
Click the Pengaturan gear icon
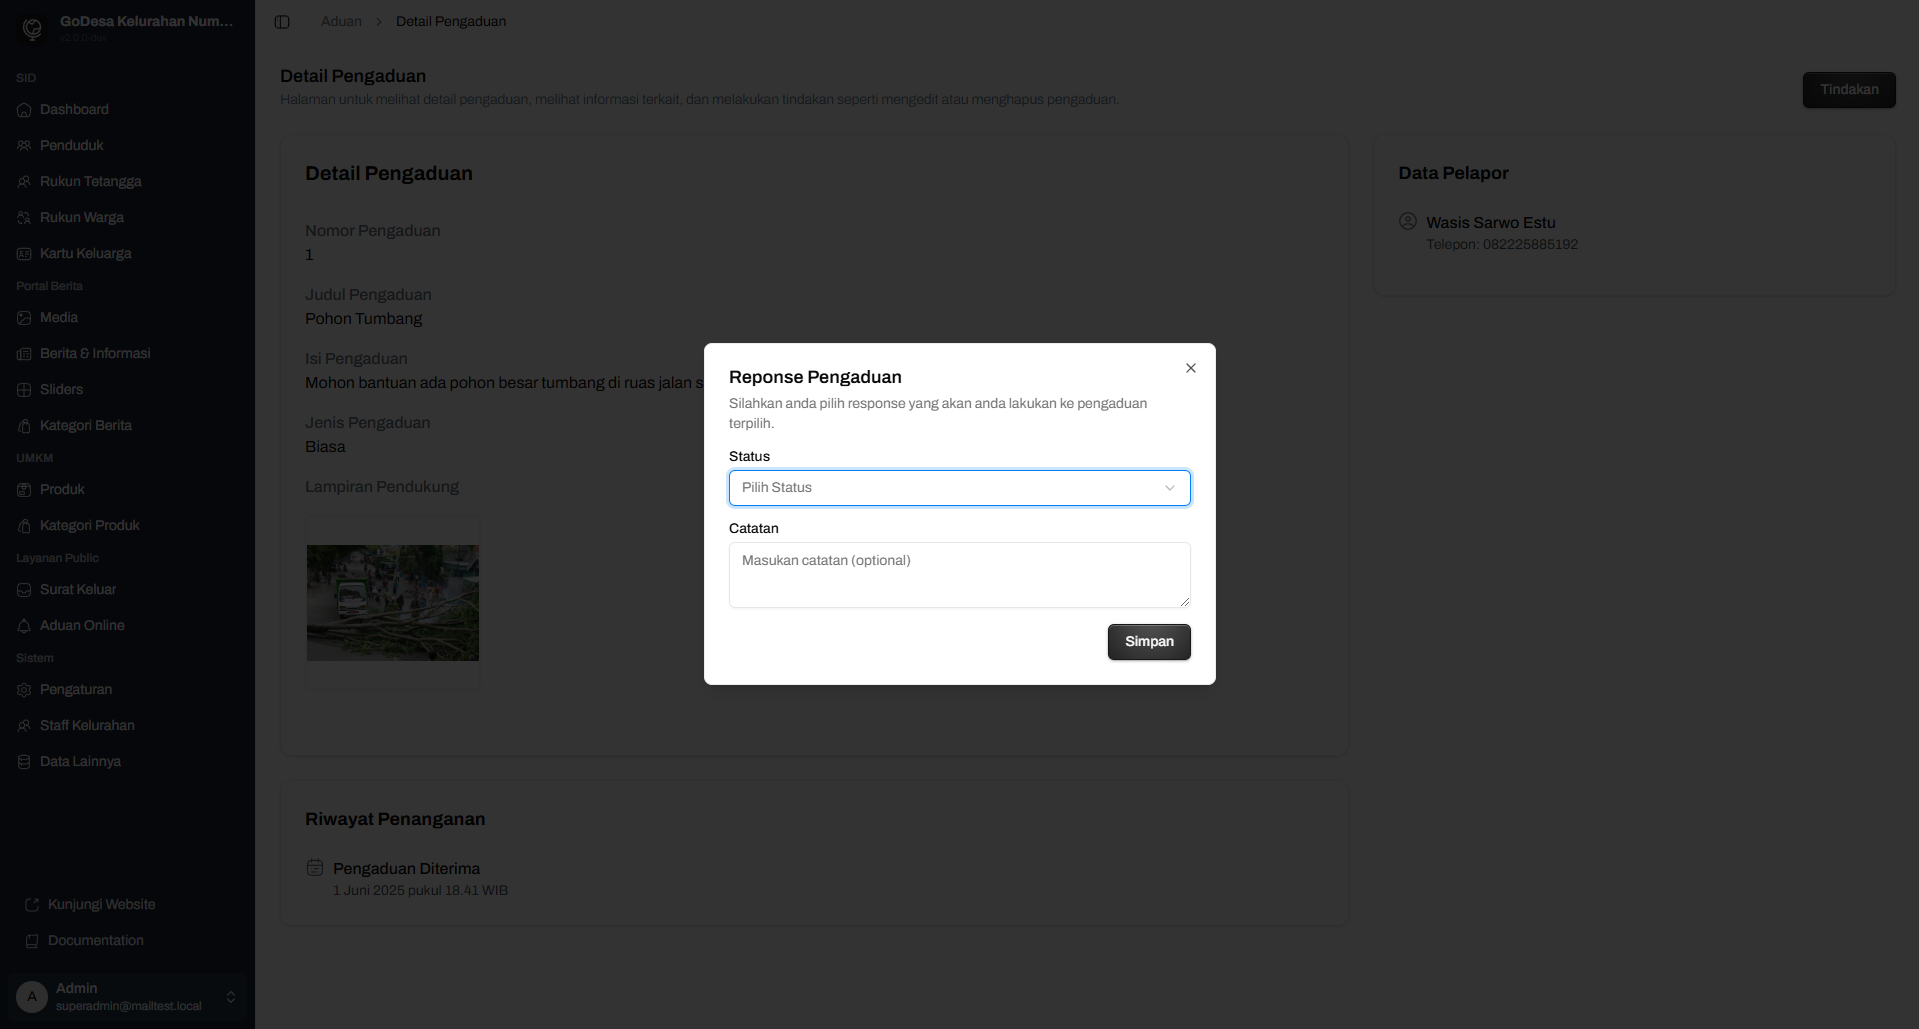24,690
